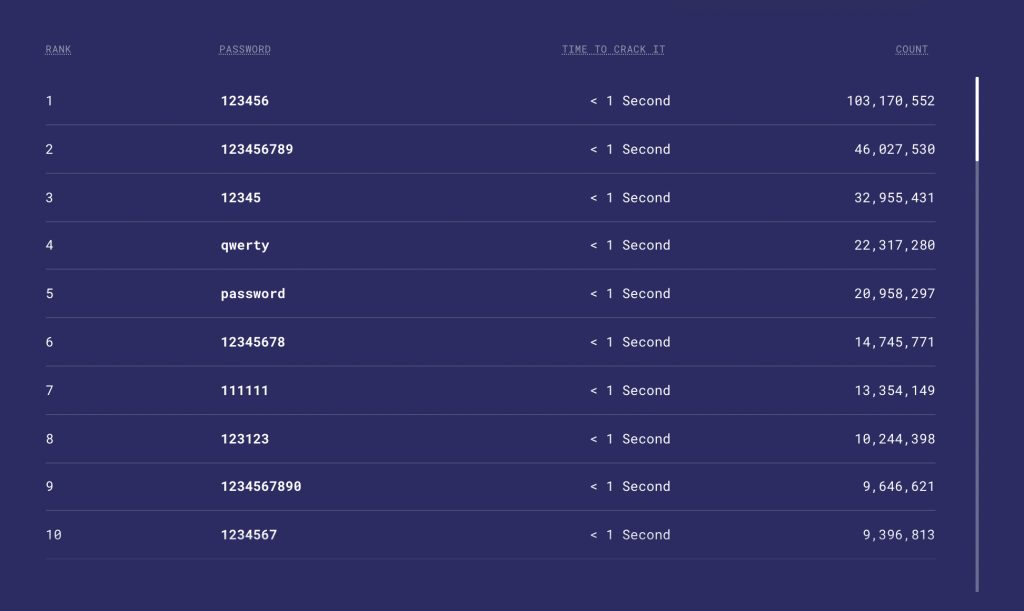
Task: Click the 111111 password entry
Action: tap(245, 391)
